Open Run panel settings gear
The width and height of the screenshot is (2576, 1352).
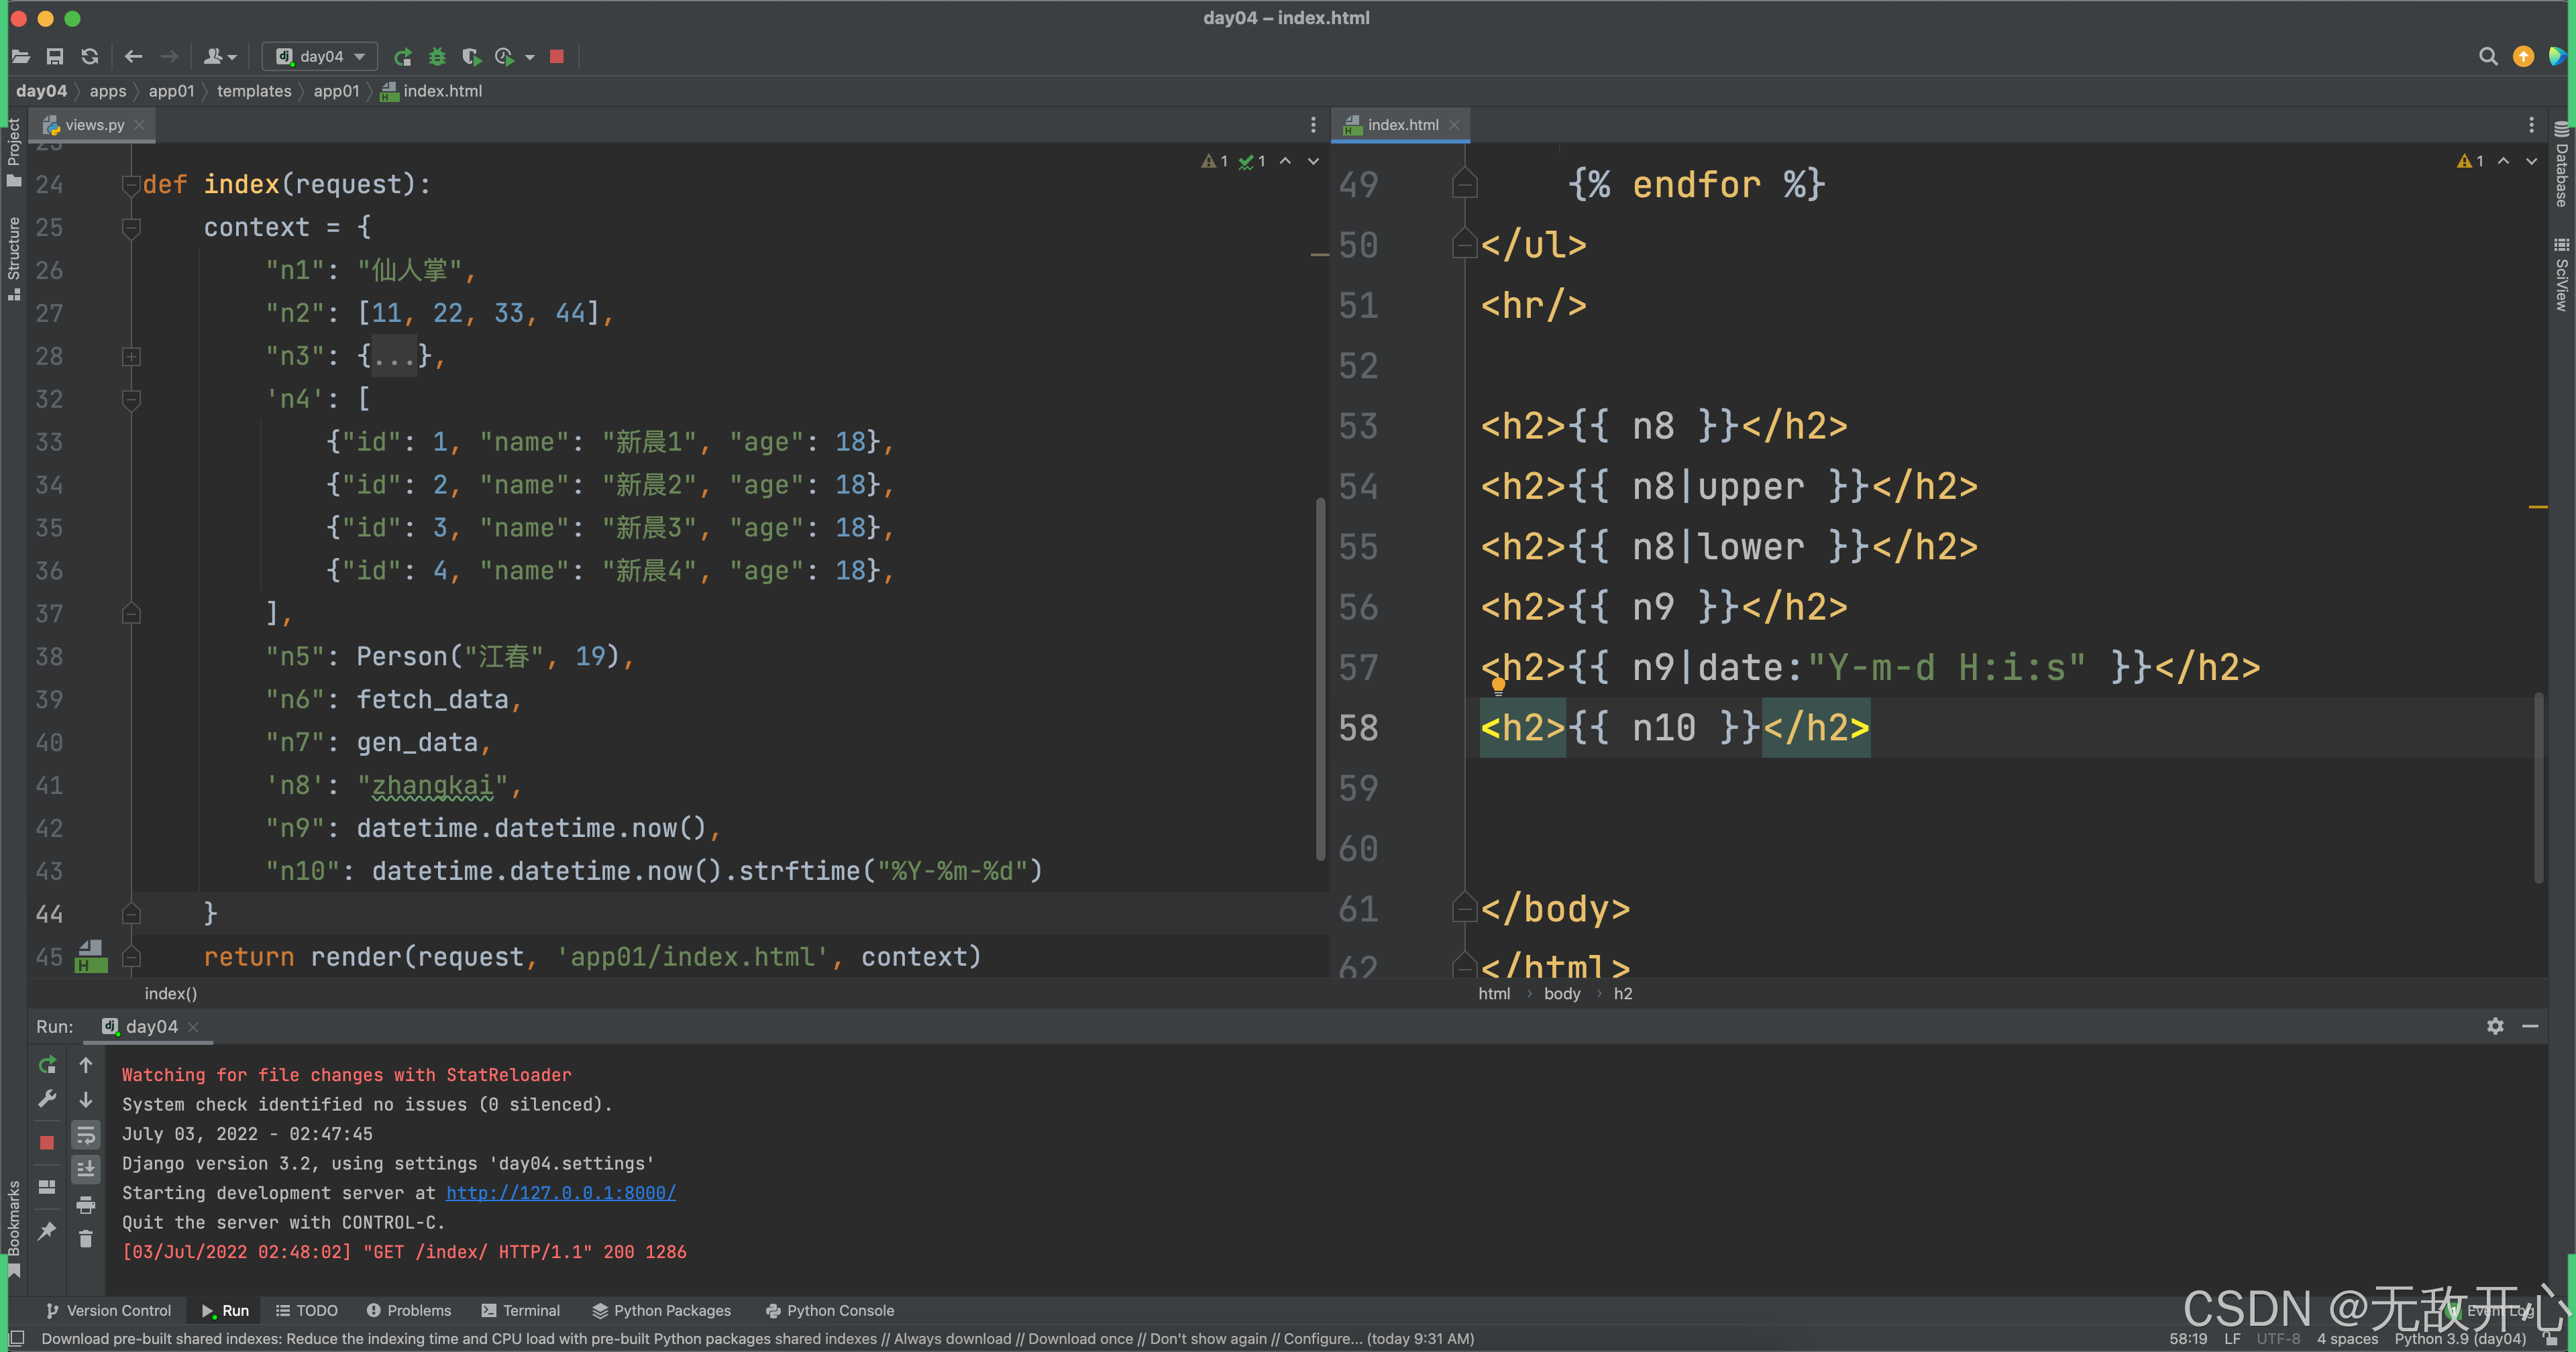click(2495, 1026)
